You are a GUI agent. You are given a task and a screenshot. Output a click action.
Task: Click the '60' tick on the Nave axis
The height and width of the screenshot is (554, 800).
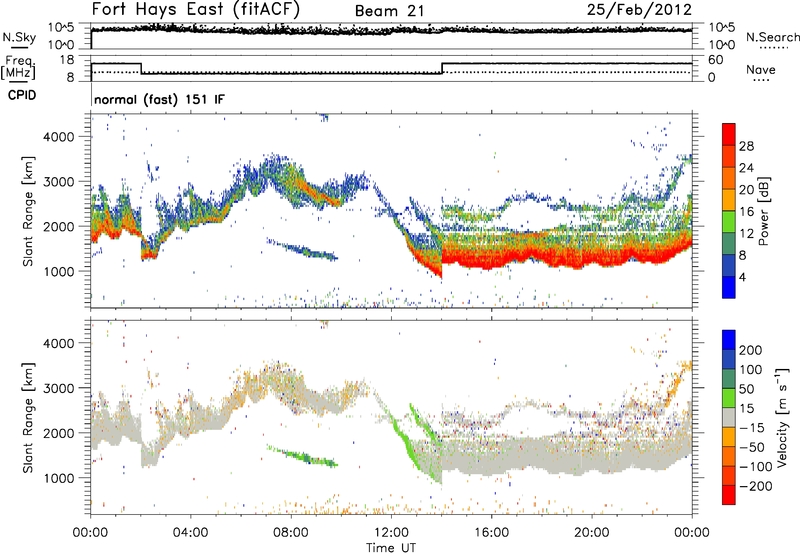pos(716,60)
